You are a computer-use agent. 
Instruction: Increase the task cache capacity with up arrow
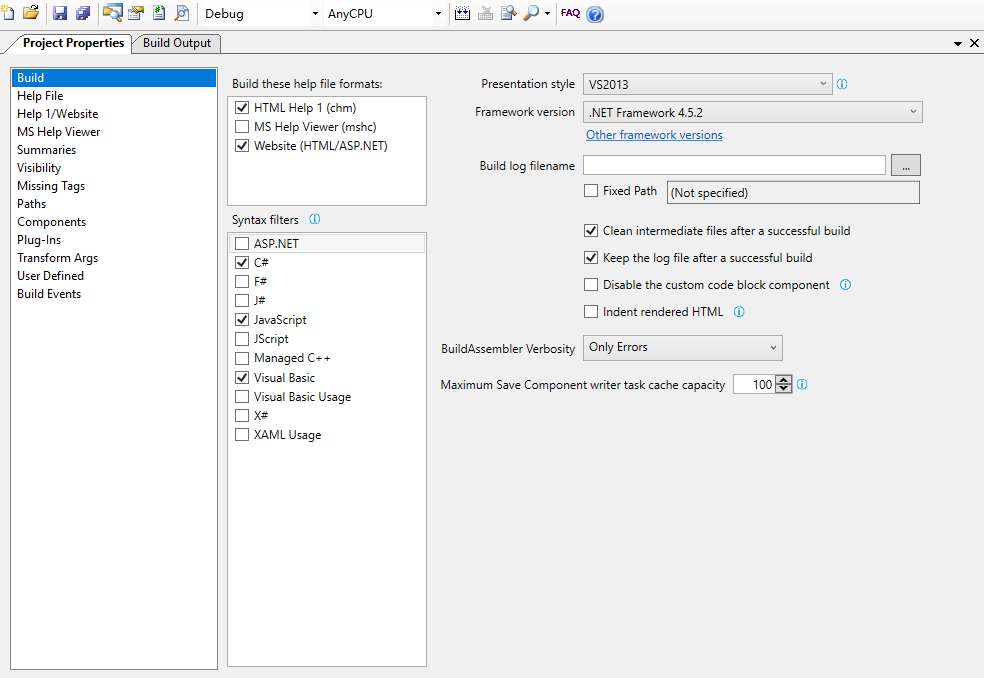click(x=783, y=379)
